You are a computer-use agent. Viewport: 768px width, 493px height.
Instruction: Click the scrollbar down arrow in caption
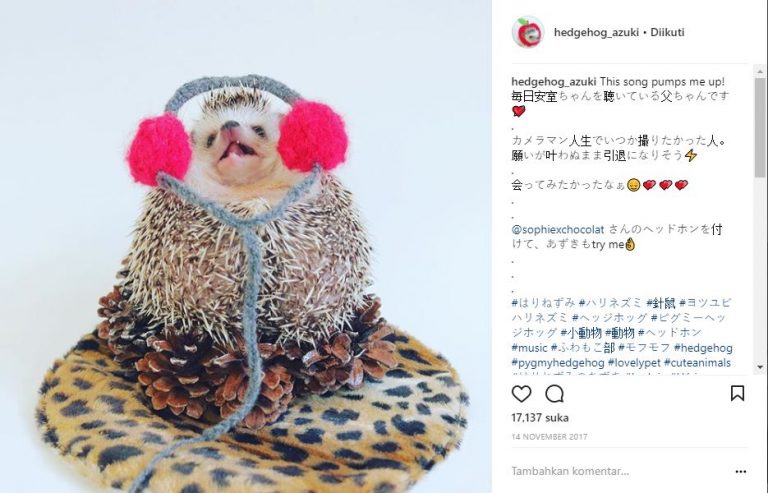pos(760,367)
